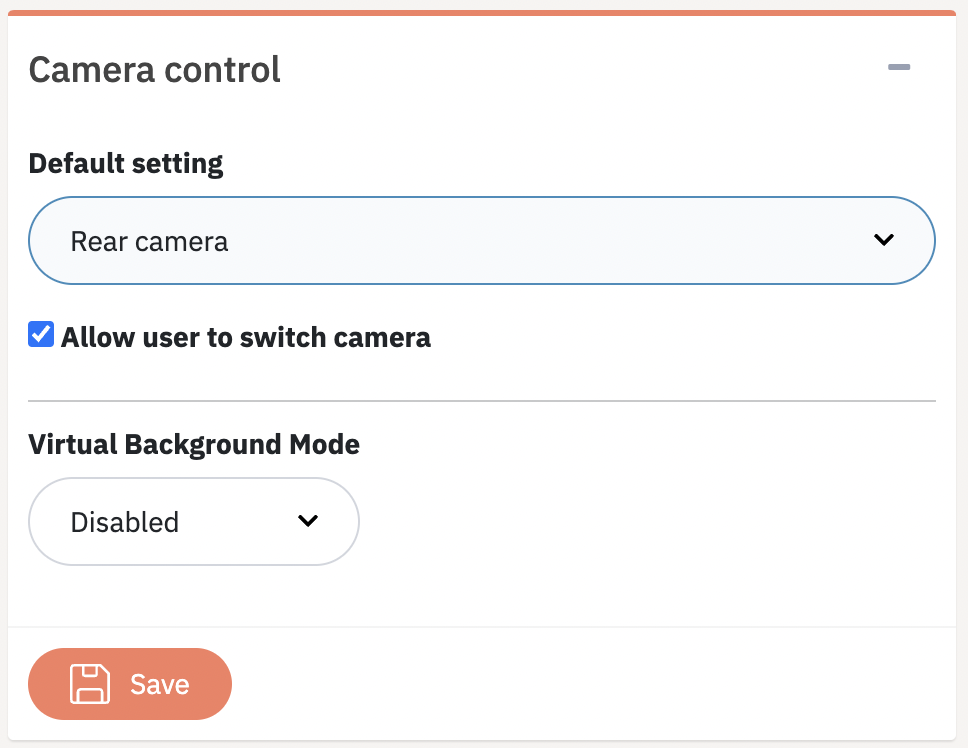Click the footer area right of Save

[x=593, y=684]
